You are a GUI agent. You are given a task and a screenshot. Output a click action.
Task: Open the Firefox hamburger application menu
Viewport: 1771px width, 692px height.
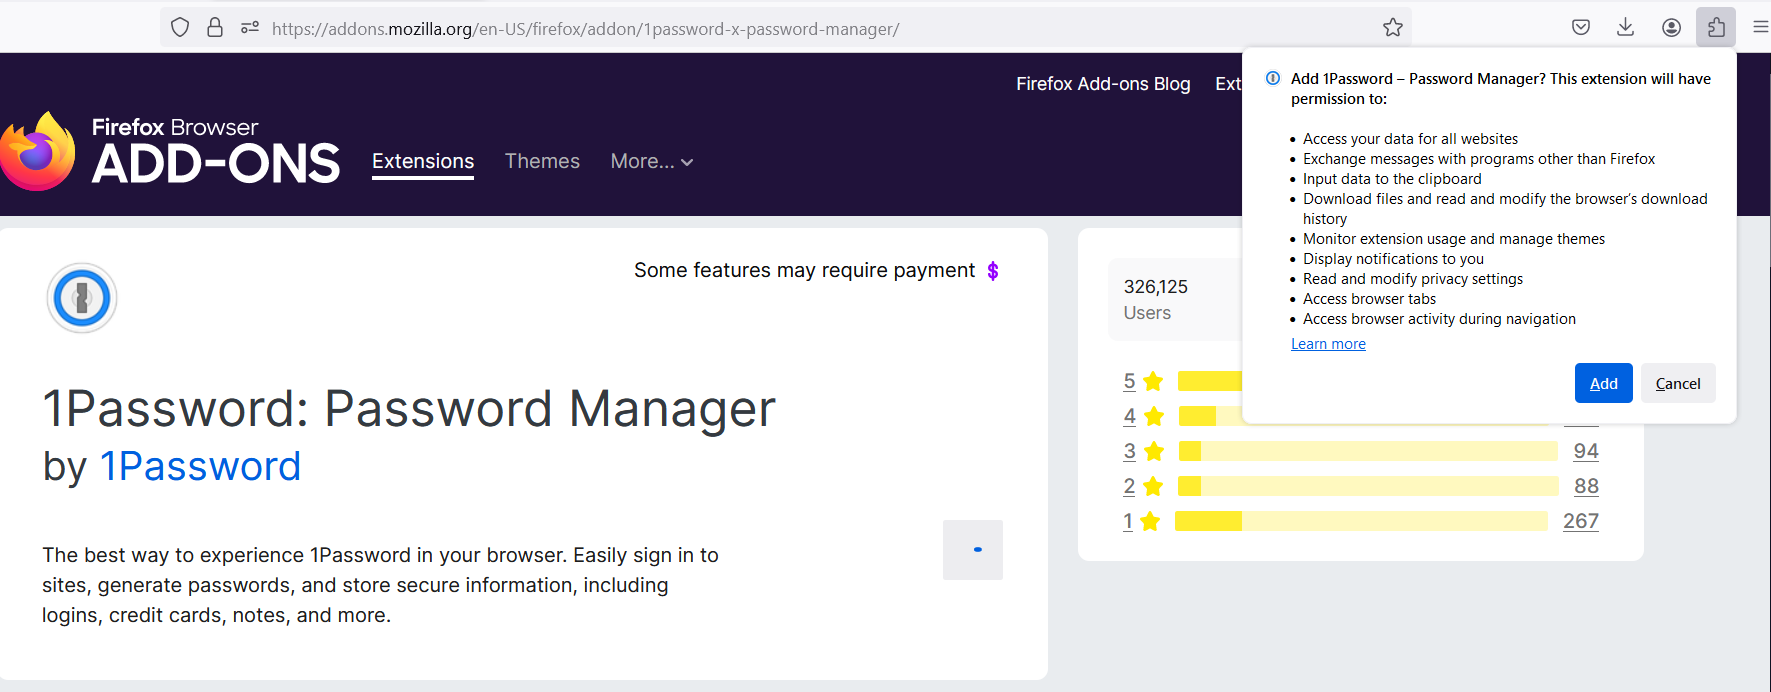pos(1760,27)
